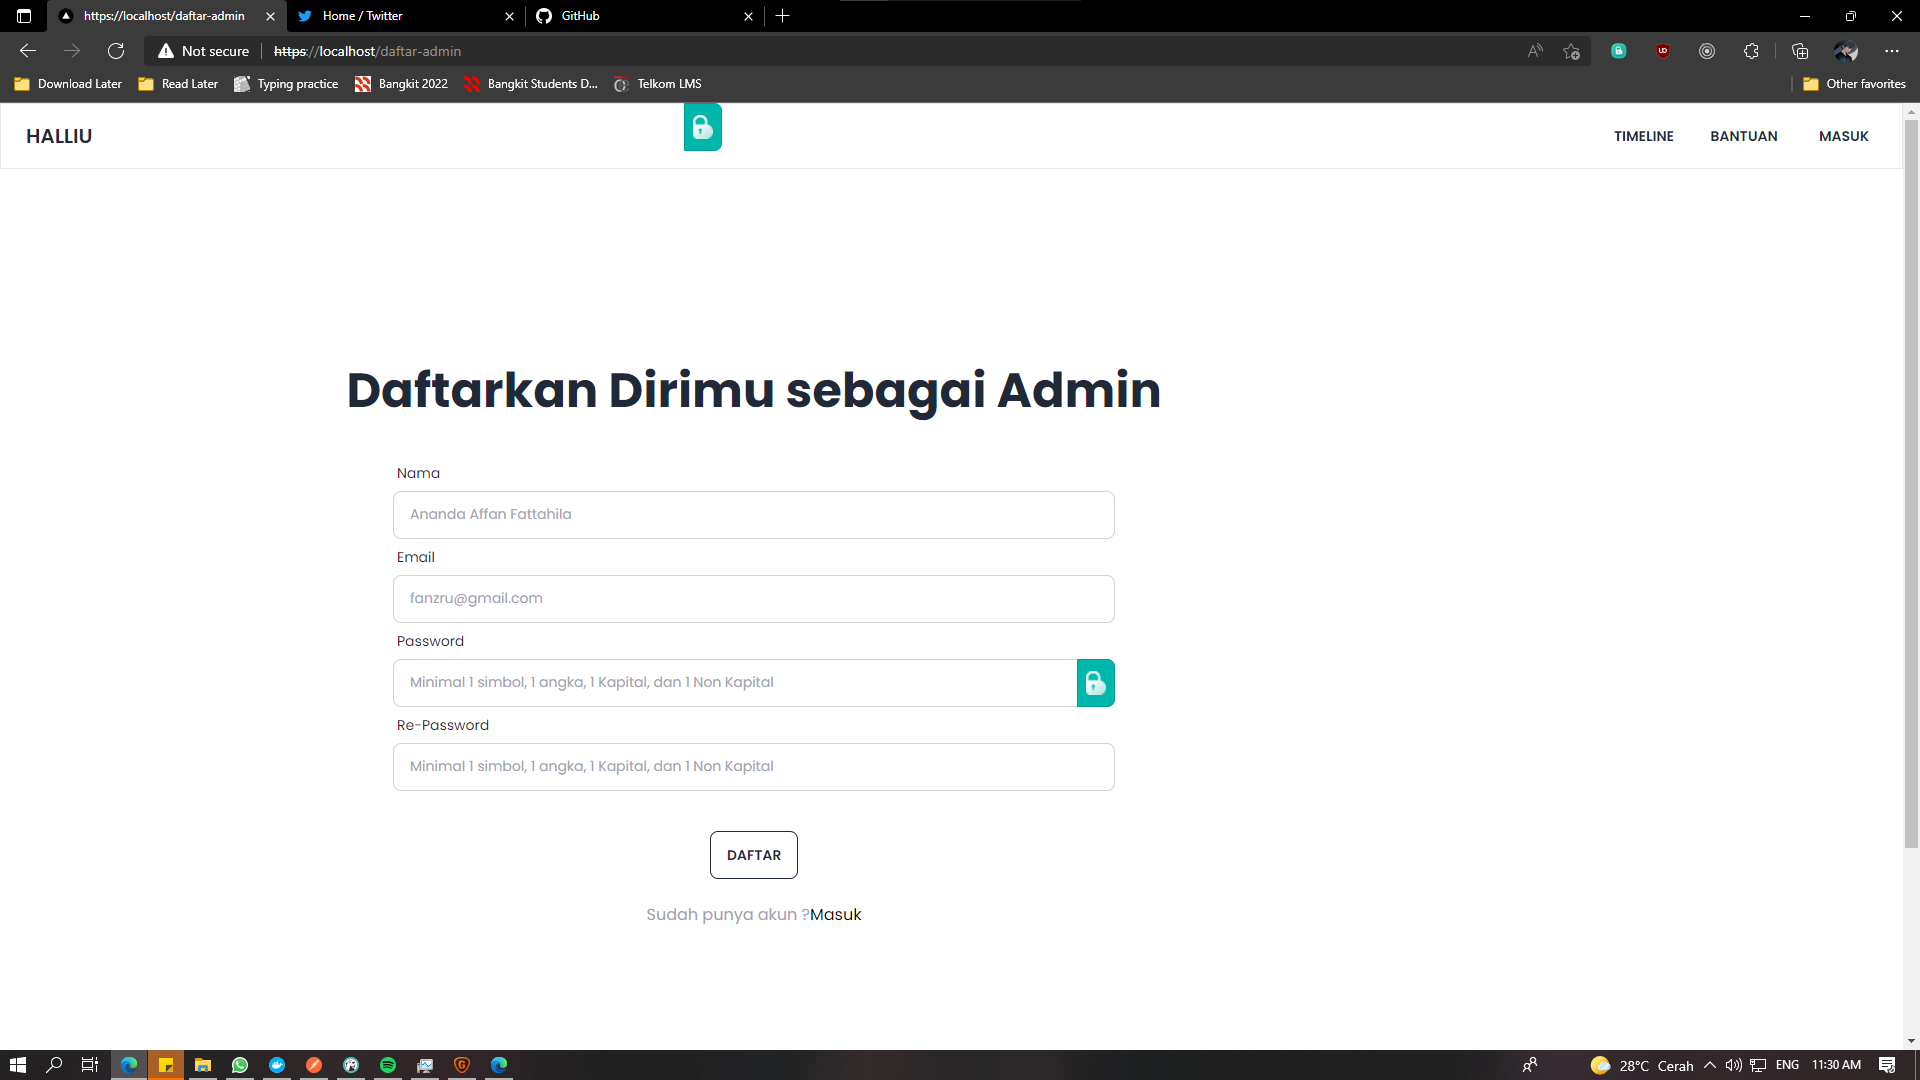Open Spotify from the taskbar
Viewport: 1920px width, 1080px height.
387,1064
